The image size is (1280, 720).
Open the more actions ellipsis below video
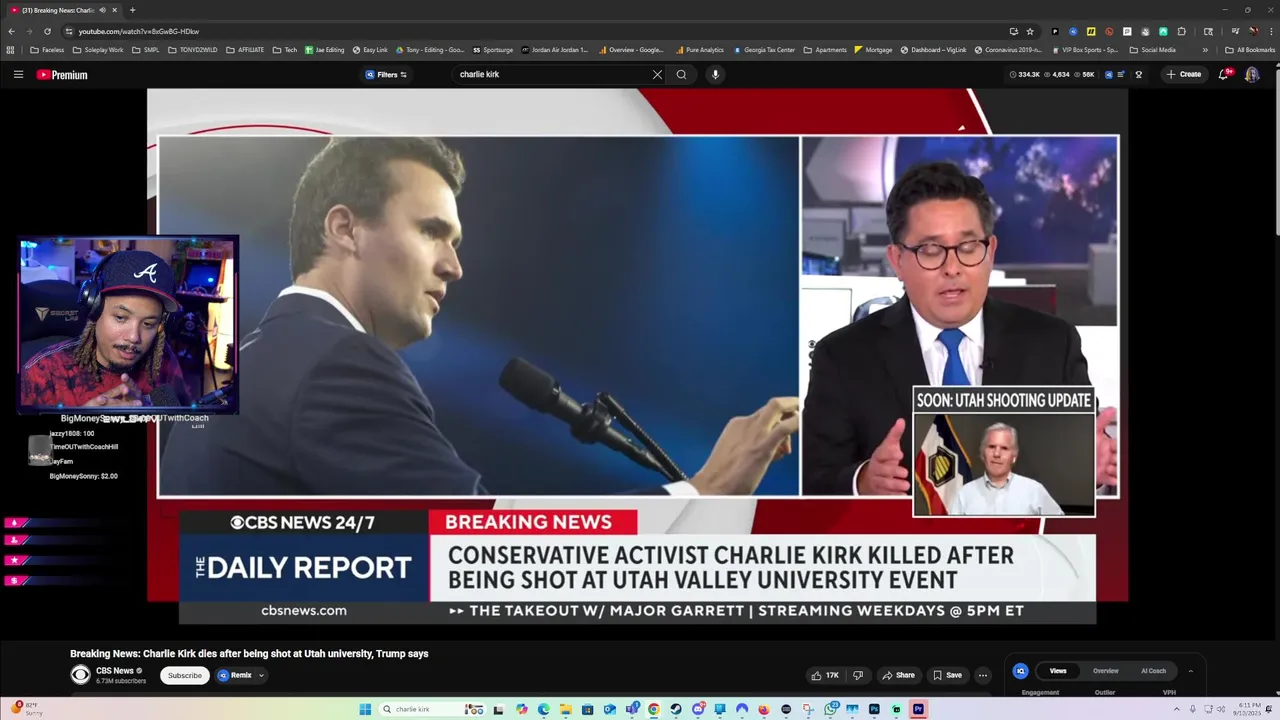pyautogui.click(x=983, y=675)
